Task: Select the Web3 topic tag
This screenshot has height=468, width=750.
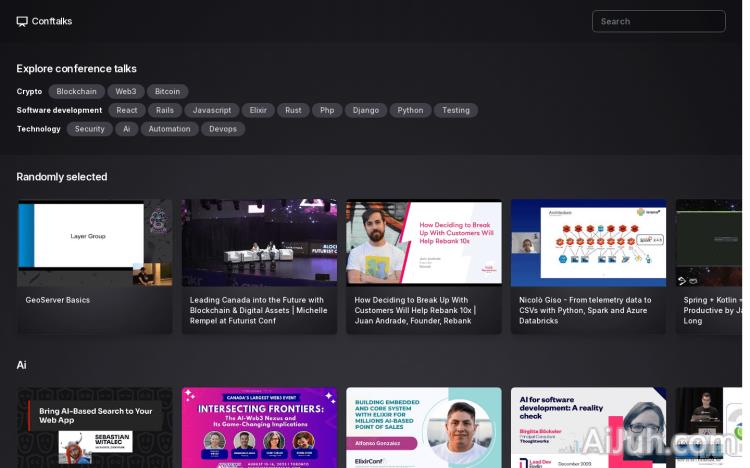Action: (125, 91)
